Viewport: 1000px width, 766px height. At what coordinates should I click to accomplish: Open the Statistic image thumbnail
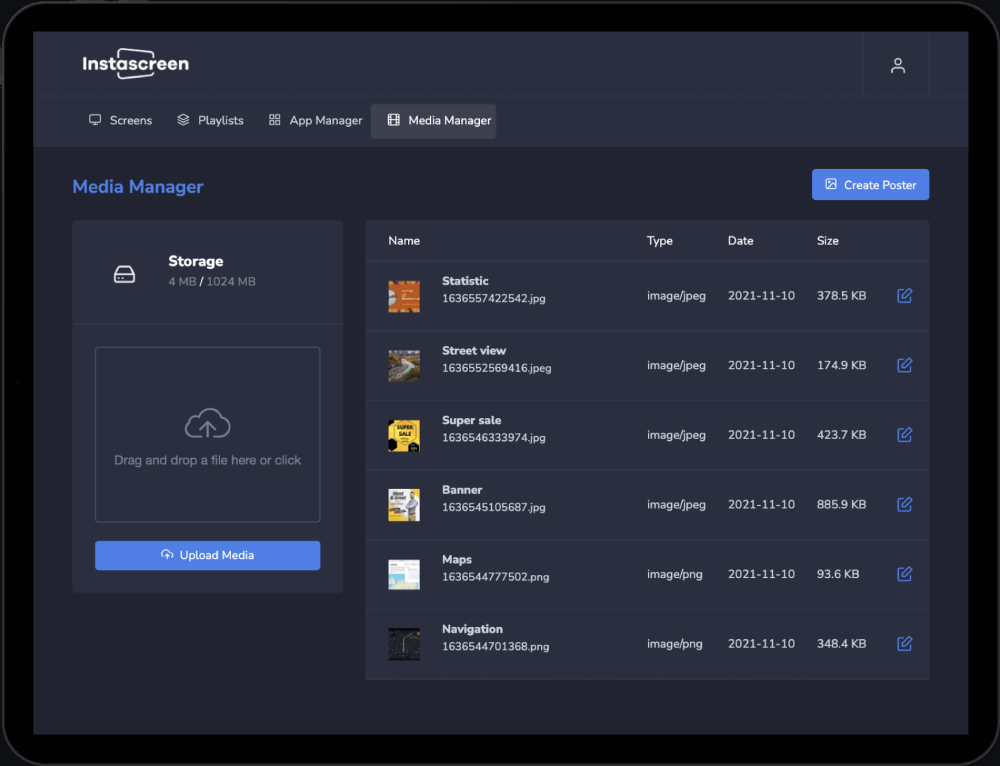pyautogui.click(x=404, y=296)
